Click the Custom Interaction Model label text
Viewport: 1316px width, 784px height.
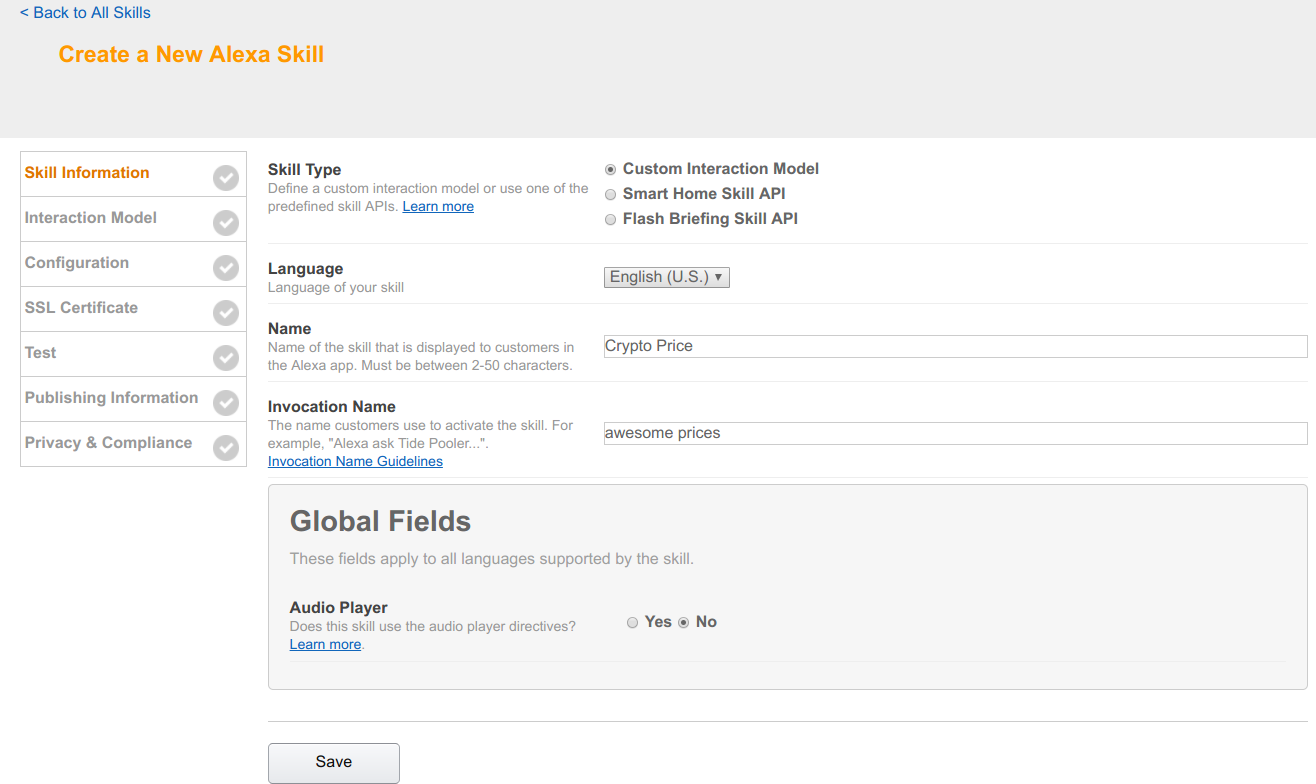721,169
